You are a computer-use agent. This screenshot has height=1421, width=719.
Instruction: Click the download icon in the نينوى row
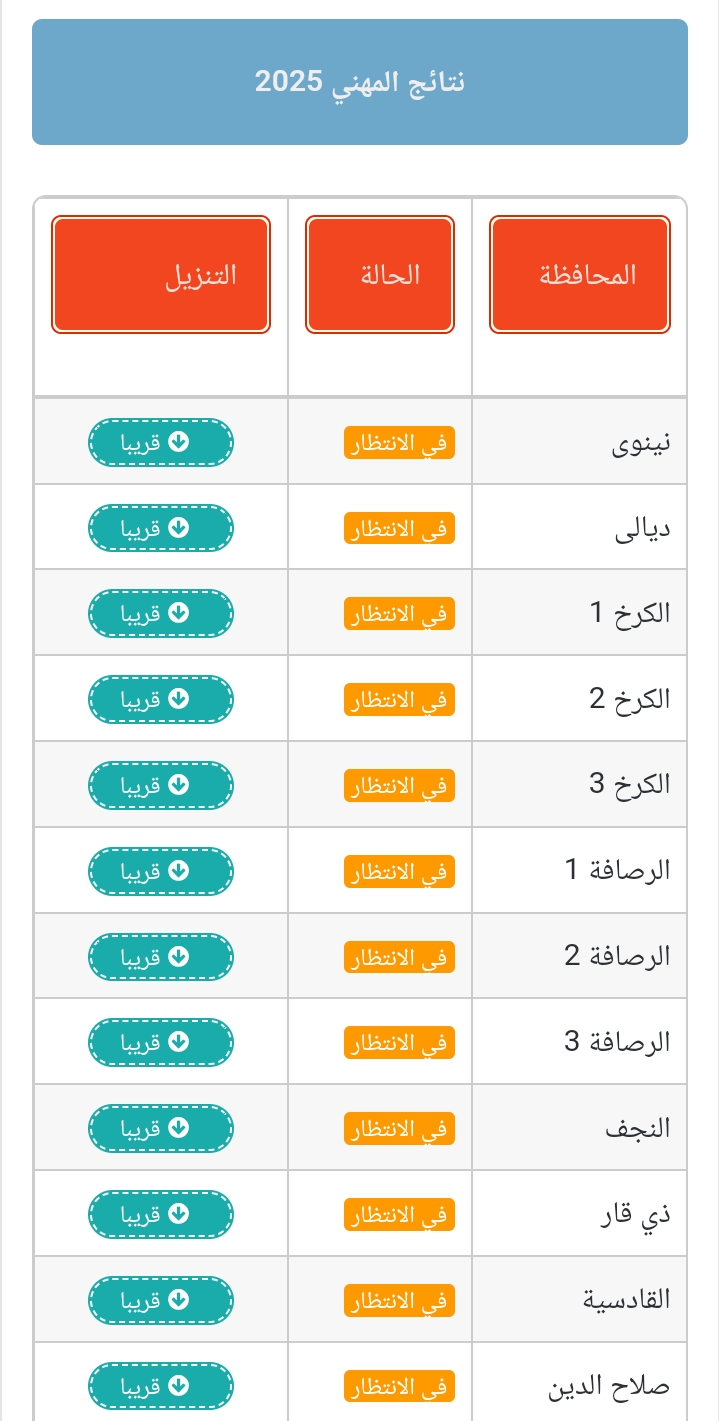pos(178,442)
